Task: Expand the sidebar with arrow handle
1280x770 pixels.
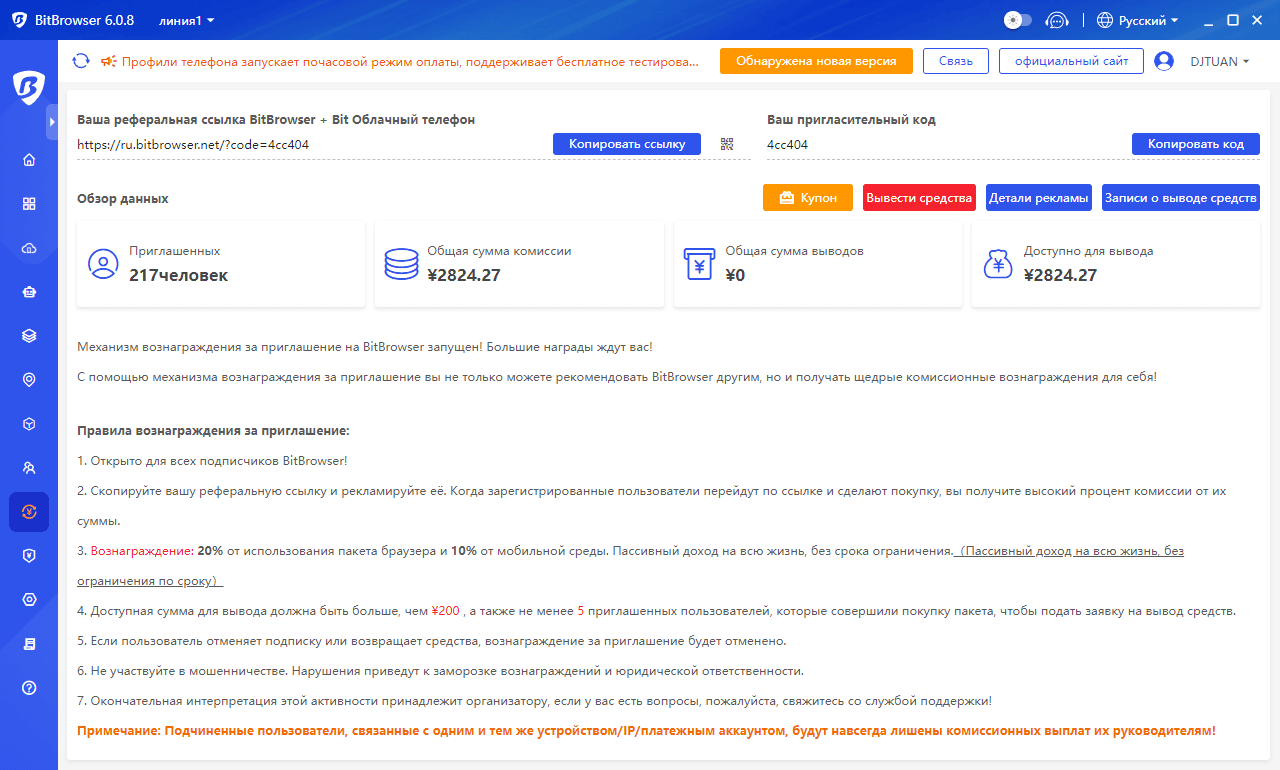Action: [52, 121]
